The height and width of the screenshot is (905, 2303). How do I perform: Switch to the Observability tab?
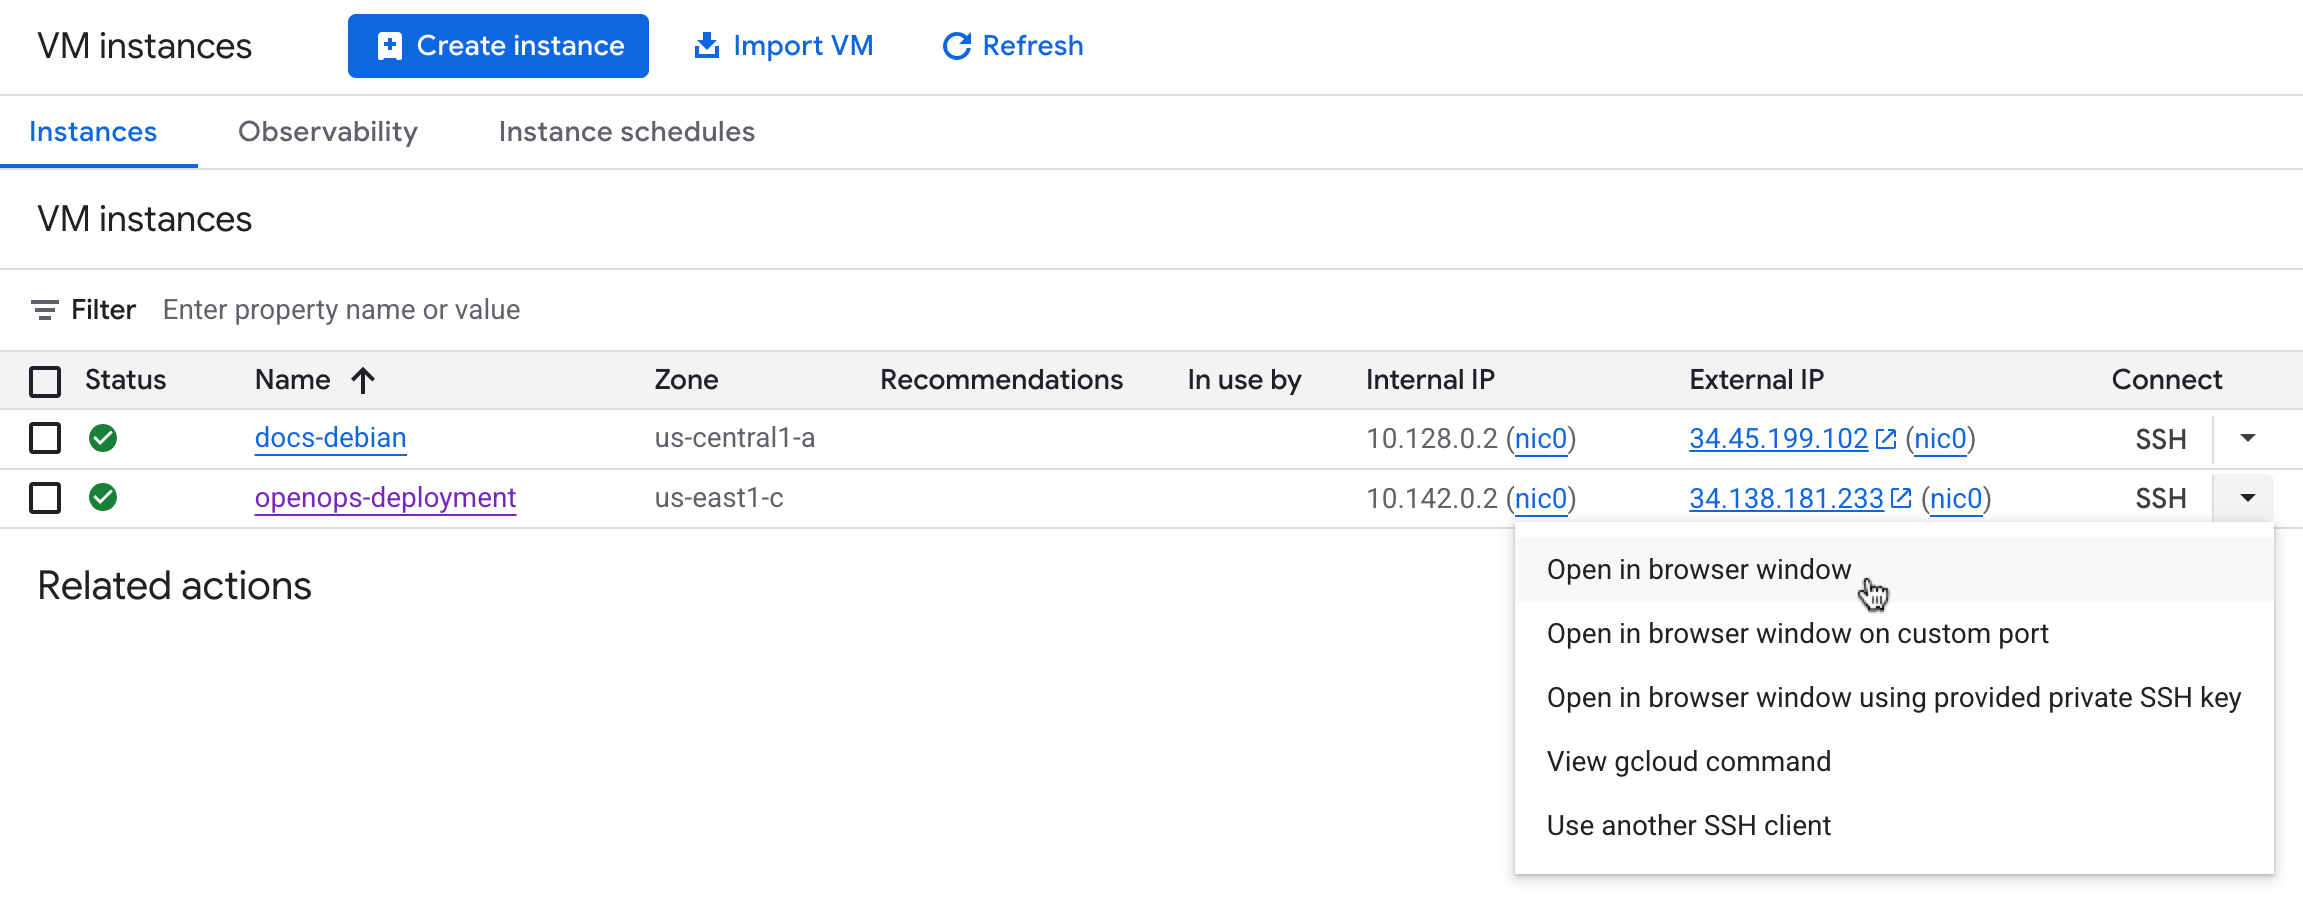click(327, 131)
